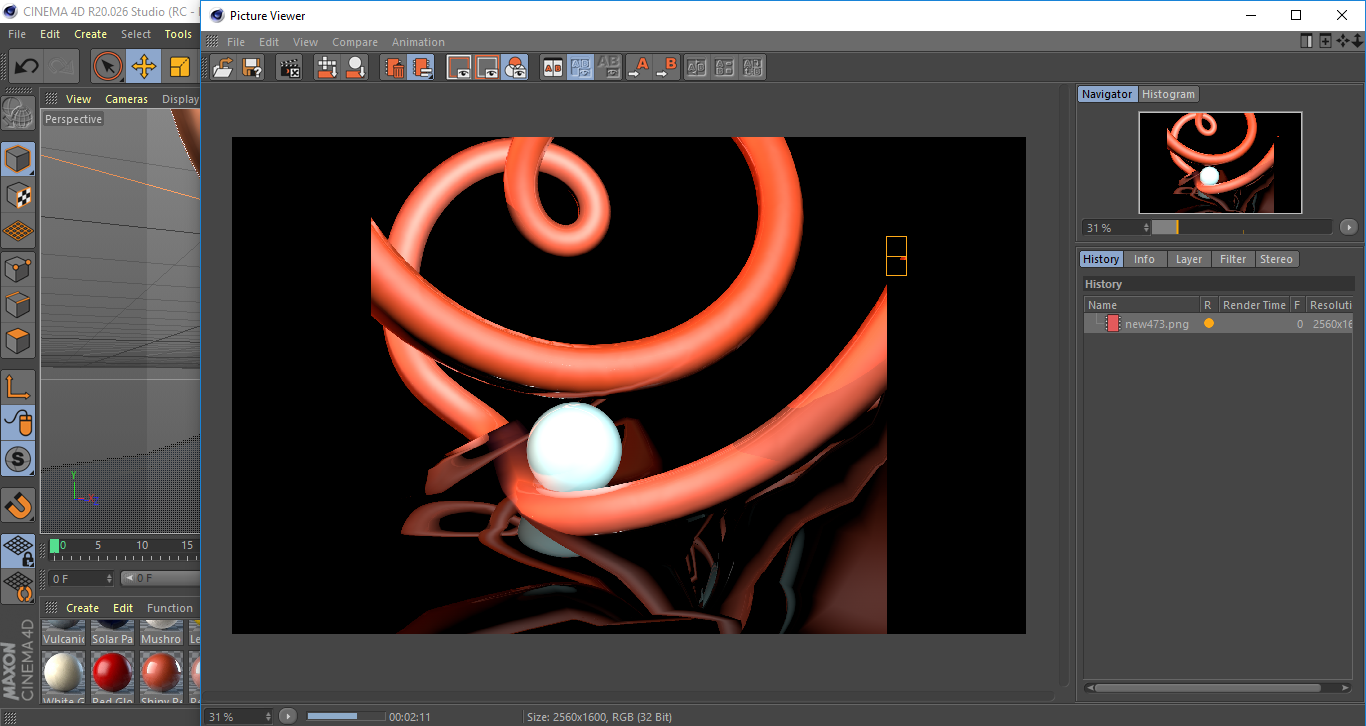Open the Animation menu
The image size is (1366, 726).
click(418, 42)
